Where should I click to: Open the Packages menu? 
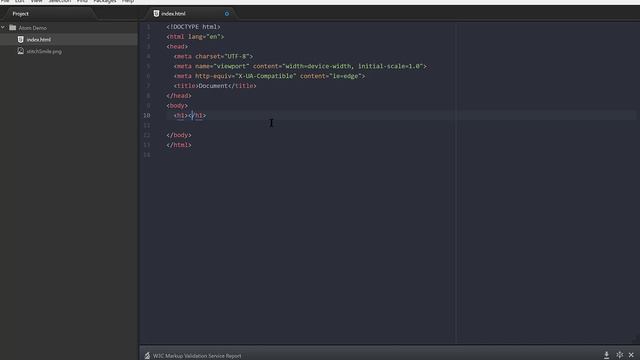[105, 1]
